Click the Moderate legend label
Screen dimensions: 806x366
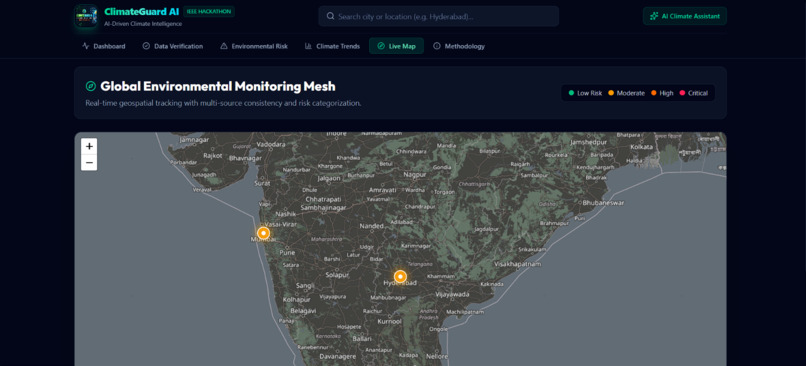(631, 93)
